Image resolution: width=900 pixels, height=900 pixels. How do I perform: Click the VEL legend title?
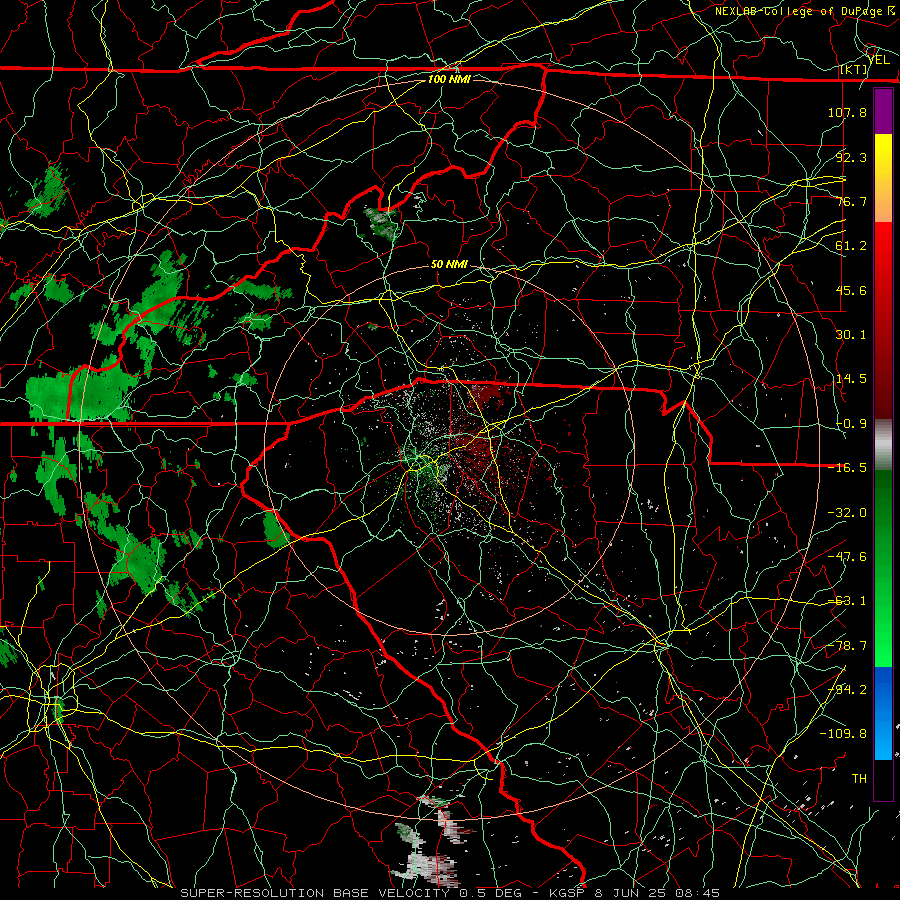pos(878,60)
